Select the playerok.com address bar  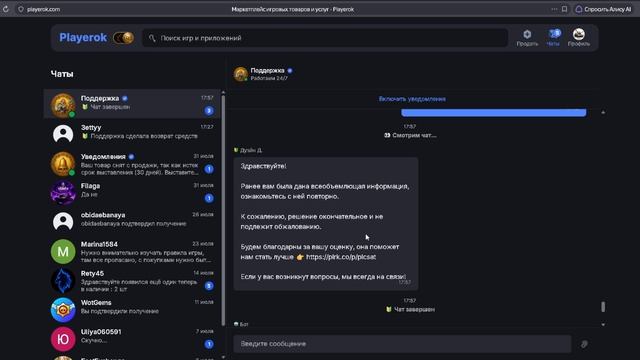[x=43, y=9]
